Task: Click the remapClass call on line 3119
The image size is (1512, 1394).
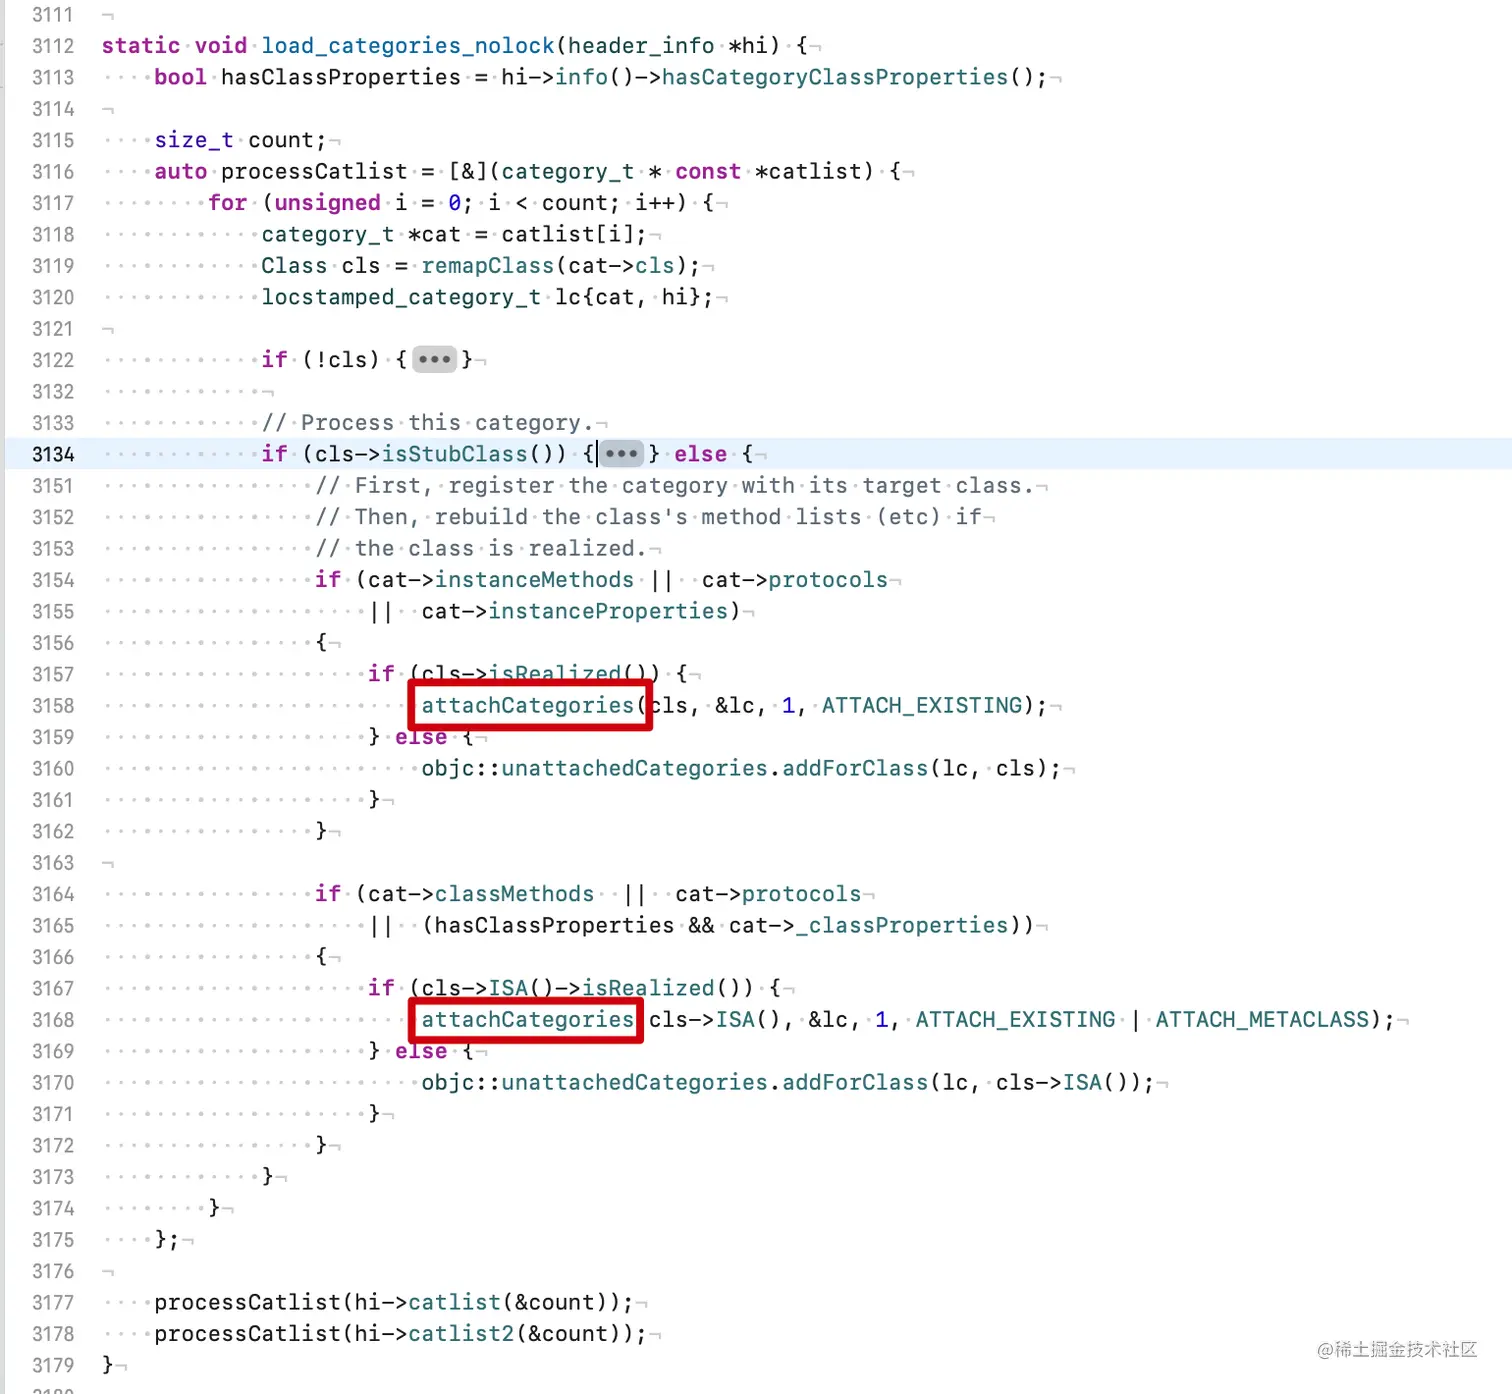Action: [488, 265]
